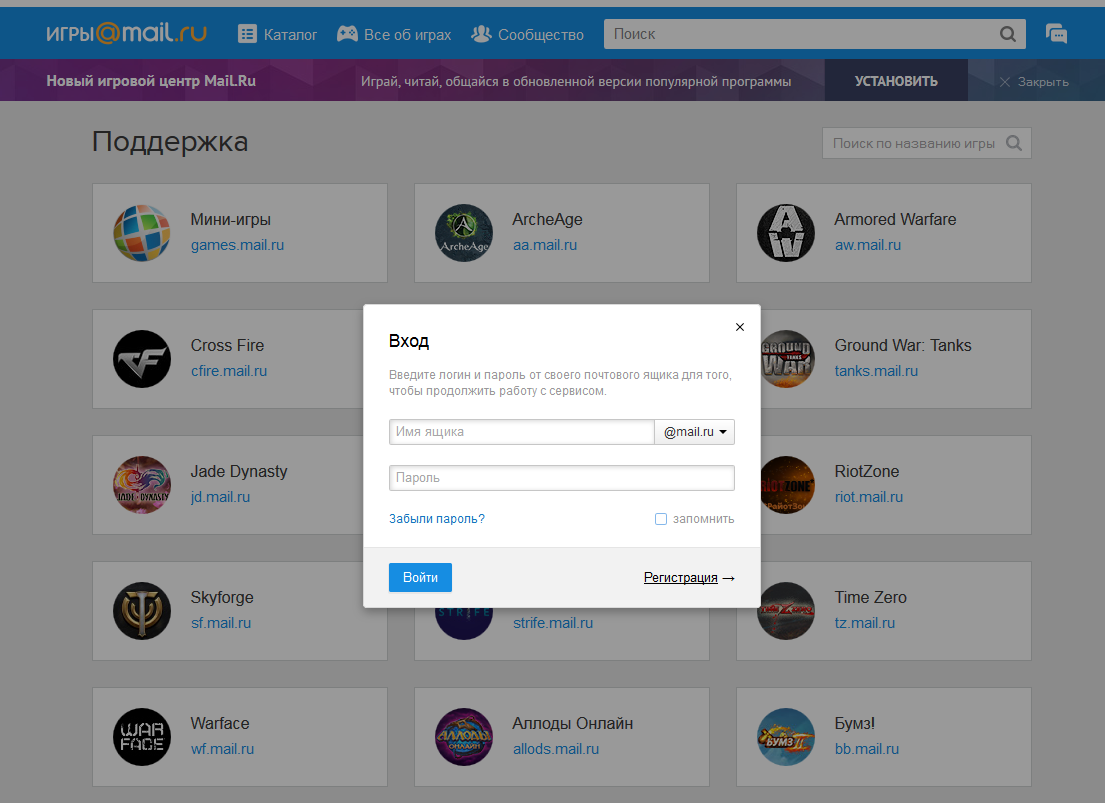This screenshot has height=803, width=1105.
Task: Open bb.mail.ru link
Action: [x=867, y=749]
